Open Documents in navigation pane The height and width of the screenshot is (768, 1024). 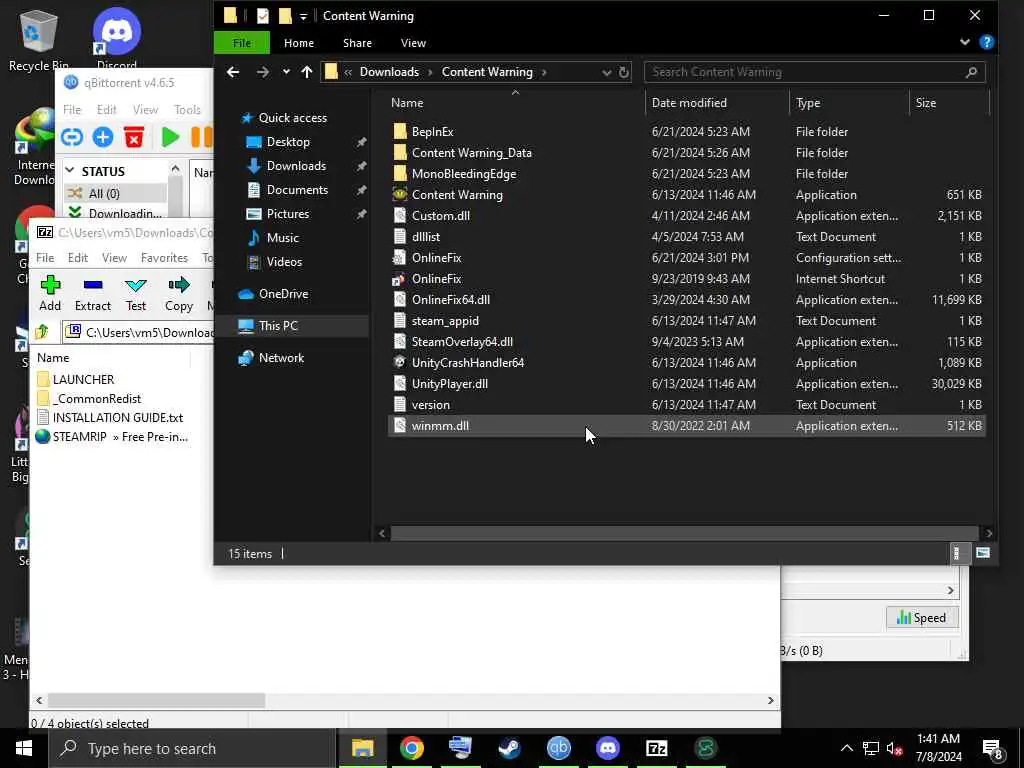pyautogui.click(x=296, y=190)
